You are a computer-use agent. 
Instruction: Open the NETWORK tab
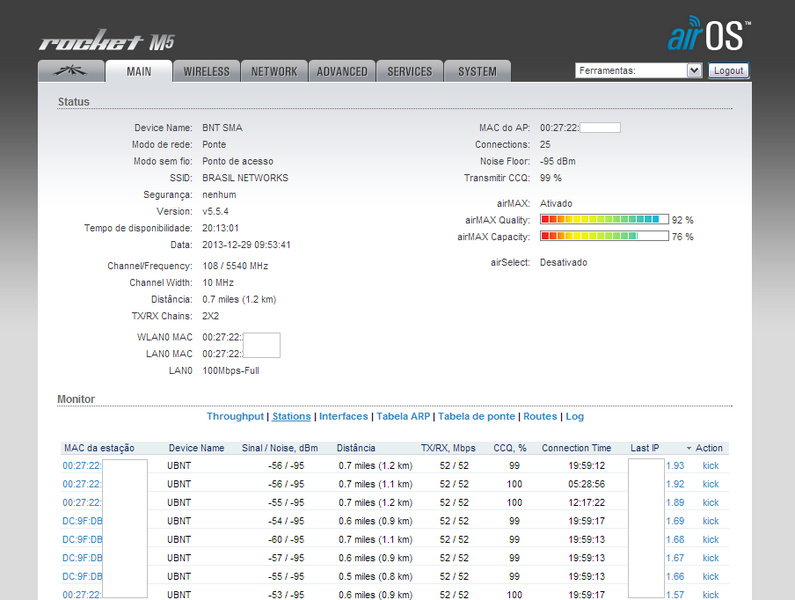pyautogui.click(x=274, y=71)
